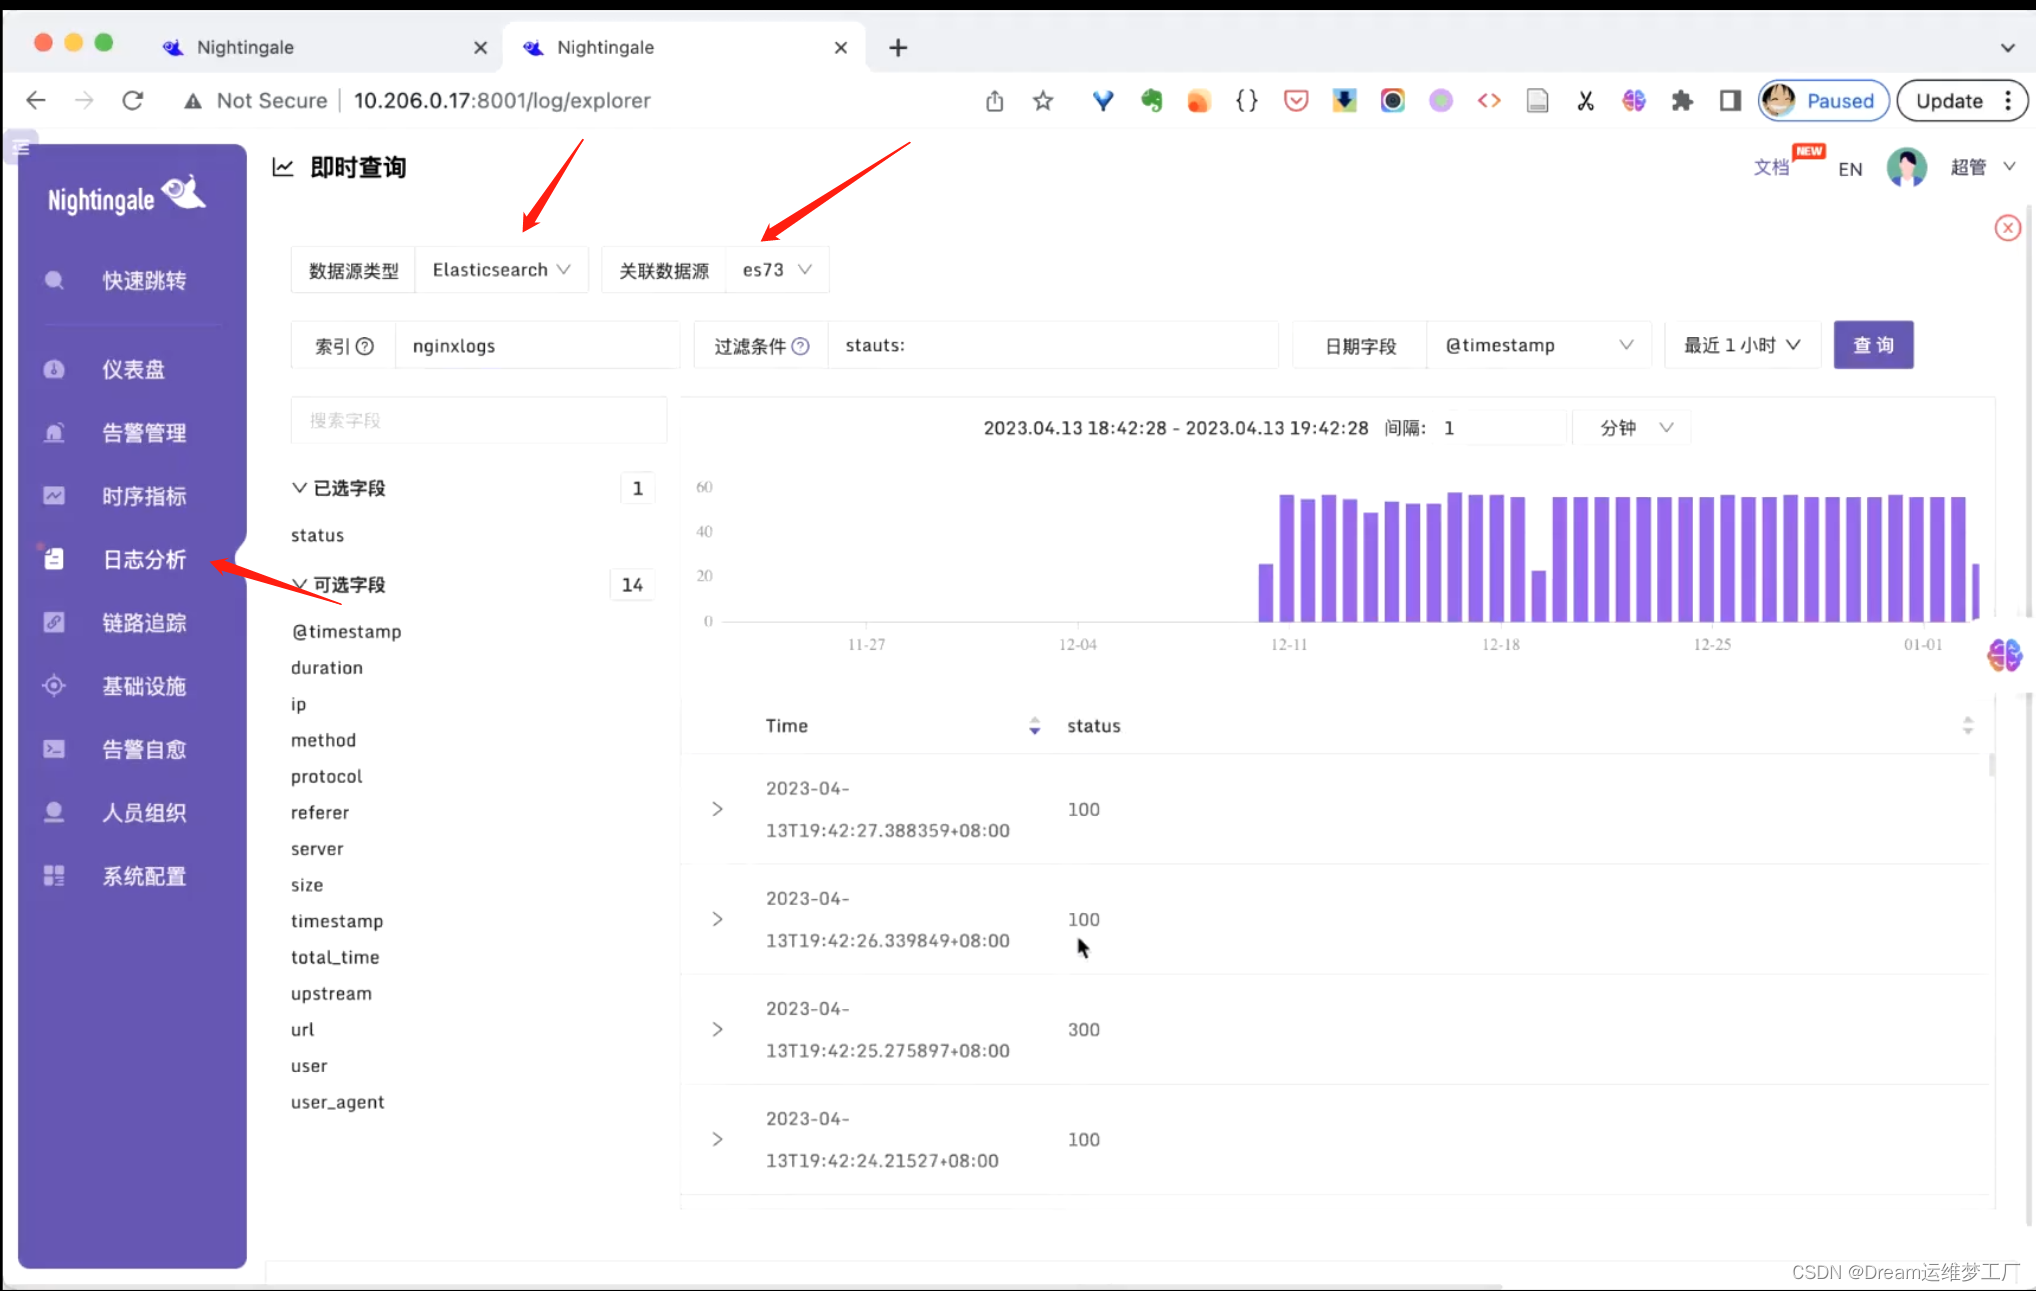Viewport: 2036px width, 1291px height.
Task: Click the help icon beside 过滤条件
Action: (800, 346)
